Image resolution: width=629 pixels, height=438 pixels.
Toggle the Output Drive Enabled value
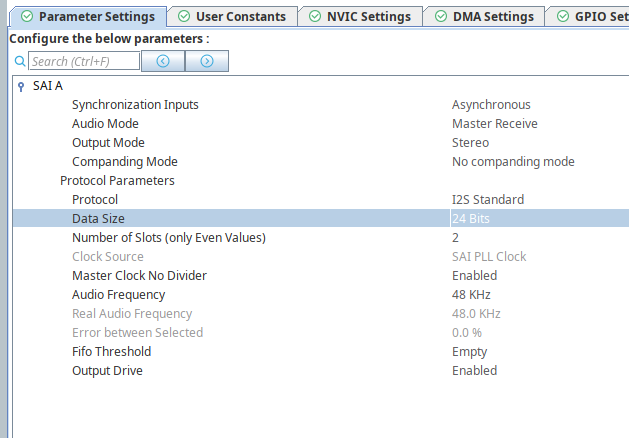tap(474, 370)
